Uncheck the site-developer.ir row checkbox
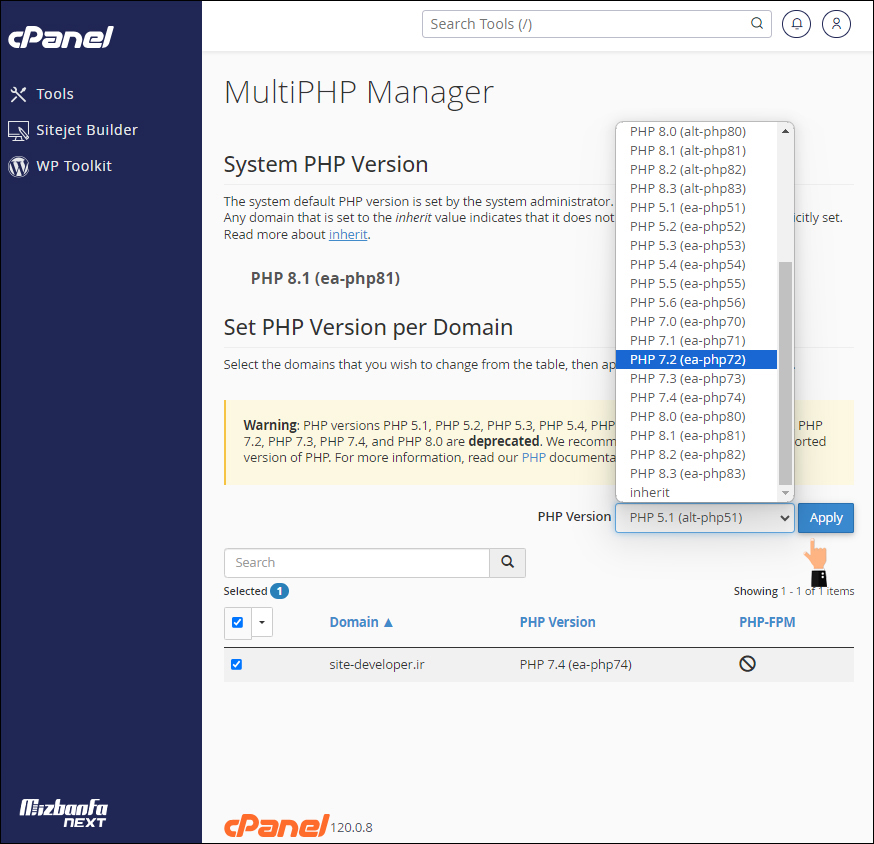 click(x=236, y=664)
